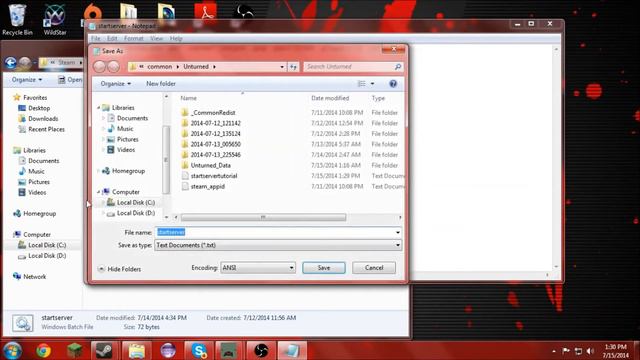Sort by the Date modified column header
640x360 pixels.
[330, 98]
